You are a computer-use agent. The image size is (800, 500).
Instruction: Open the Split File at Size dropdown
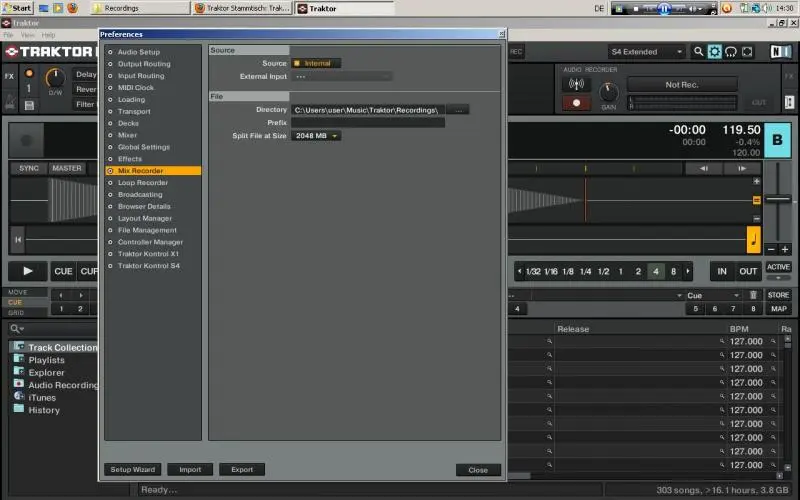pos(316,136)
